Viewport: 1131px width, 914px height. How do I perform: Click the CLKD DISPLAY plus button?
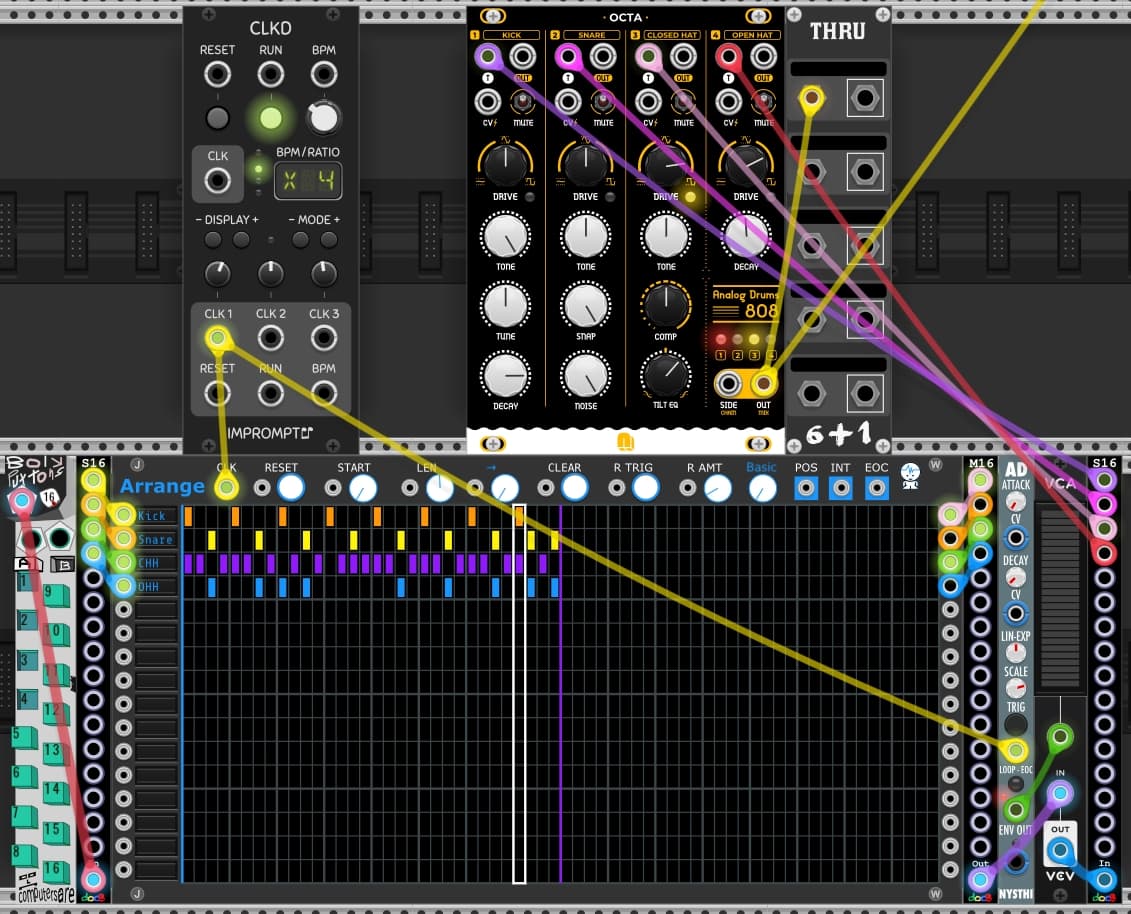[x=241, y=240]
